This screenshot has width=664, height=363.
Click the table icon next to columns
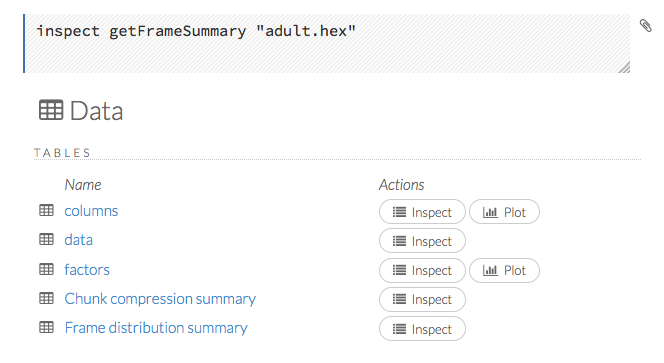click(47, 210)
